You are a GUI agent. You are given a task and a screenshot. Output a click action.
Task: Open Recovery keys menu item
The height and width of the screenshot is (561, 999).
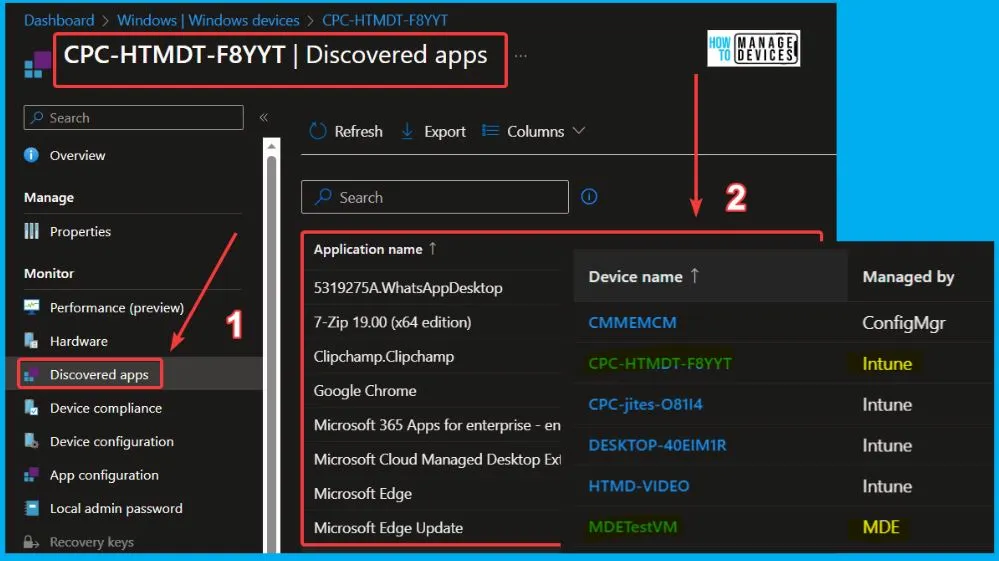click(x=91, y=542)
